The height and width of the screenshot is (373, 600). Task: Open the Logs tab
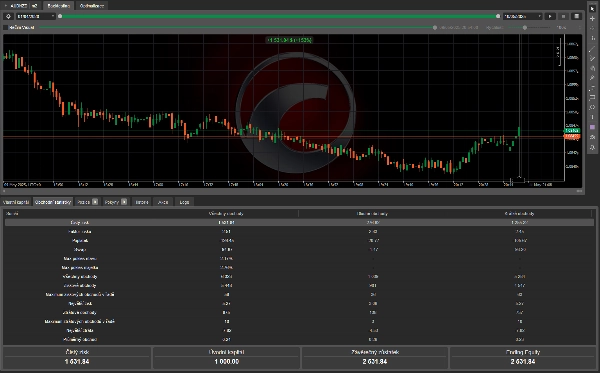click(x=184, y=202)
